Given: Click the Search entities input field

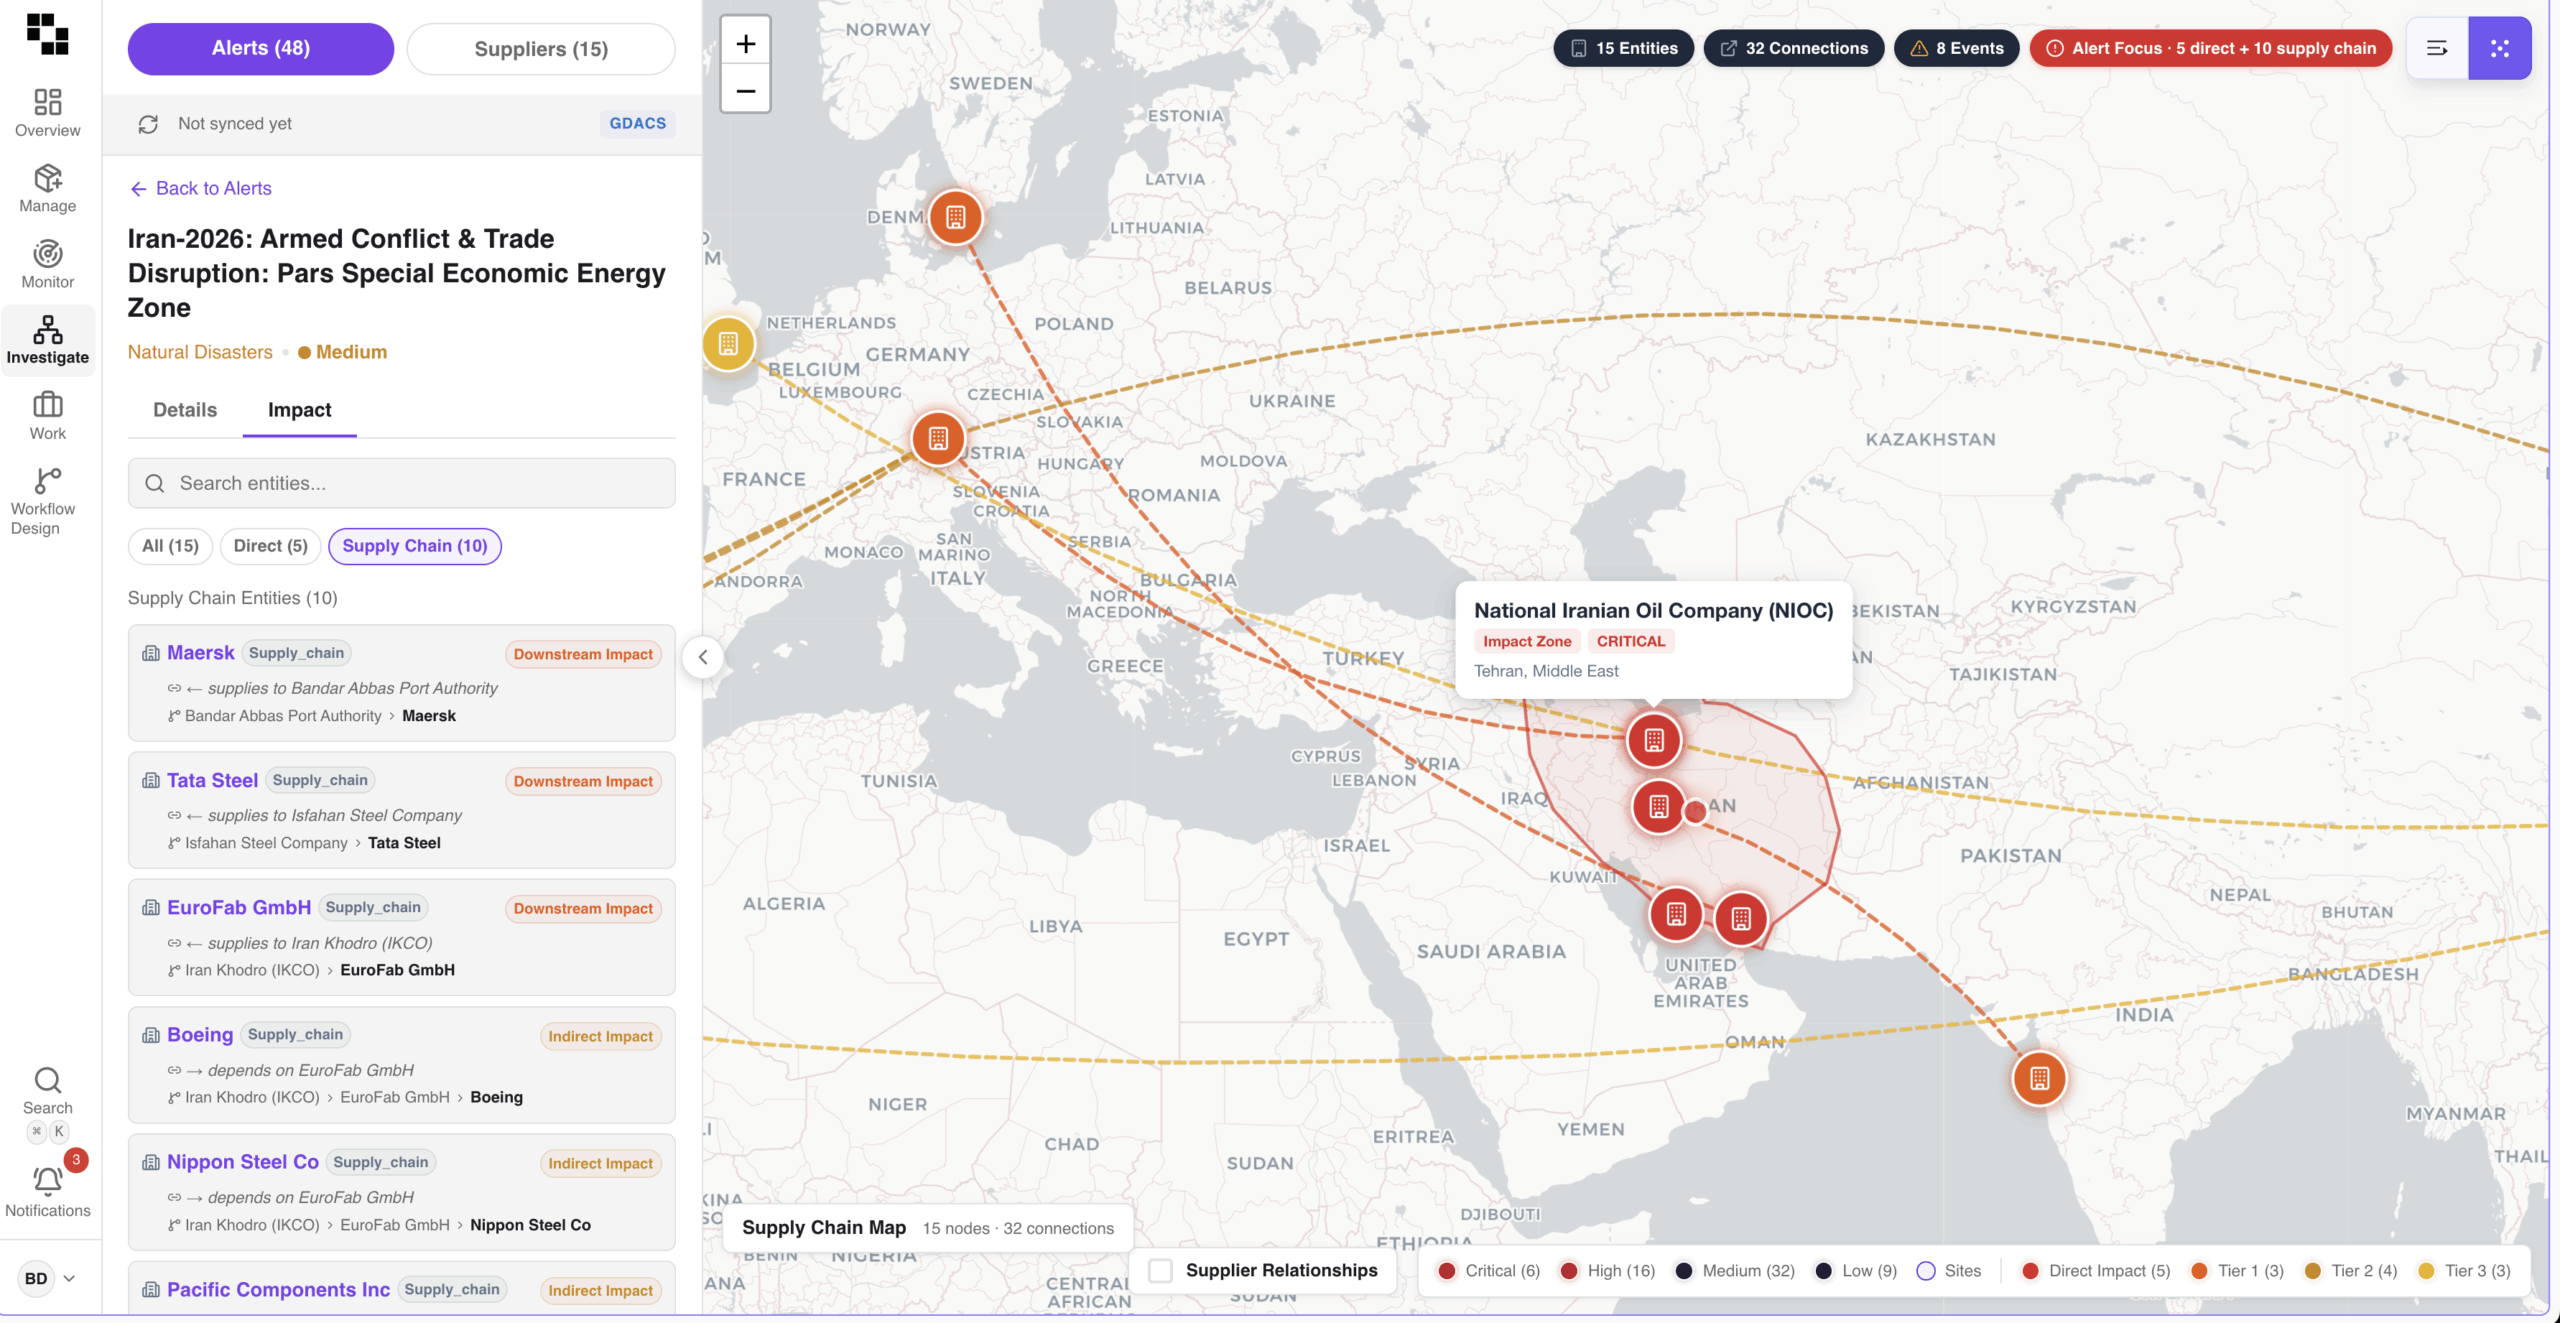Looking at the screenshot, I should pos(401,483).
